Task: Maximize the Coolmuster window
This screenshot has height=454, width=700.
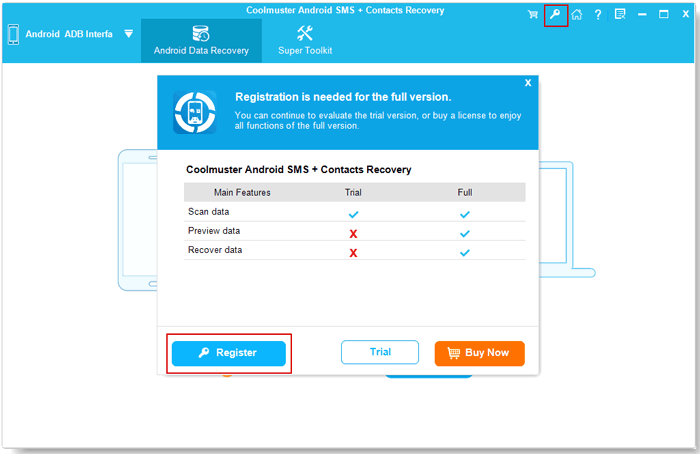Action: [x=664, y=14]
